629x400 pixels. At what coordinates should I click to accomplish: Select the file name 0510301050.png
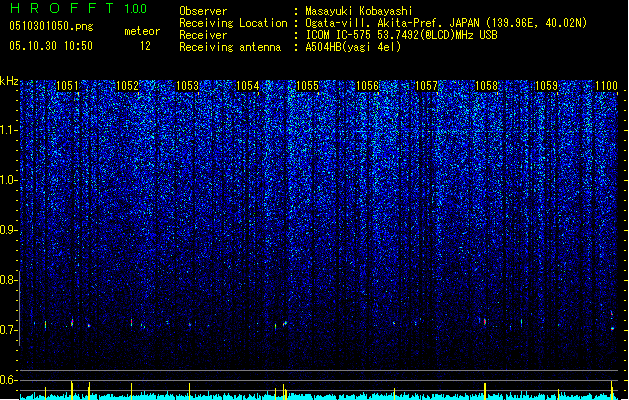[51, 26]
